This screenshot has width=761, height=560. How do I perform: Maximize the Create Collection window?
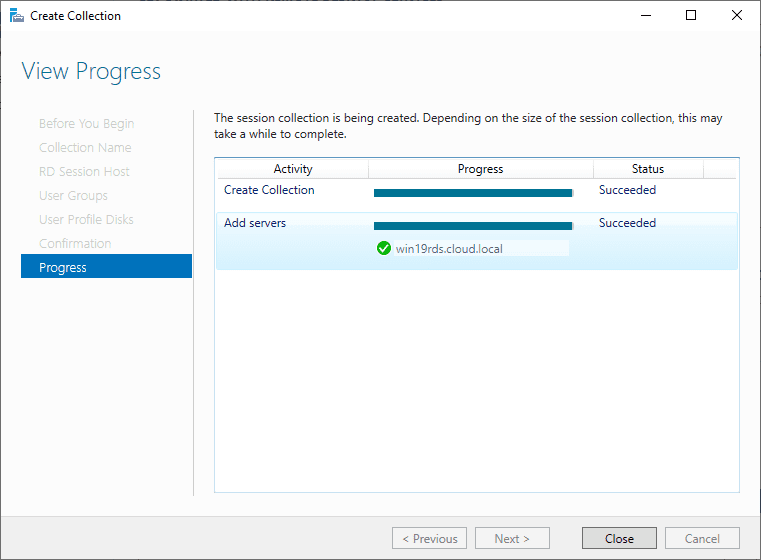(690, 16)
